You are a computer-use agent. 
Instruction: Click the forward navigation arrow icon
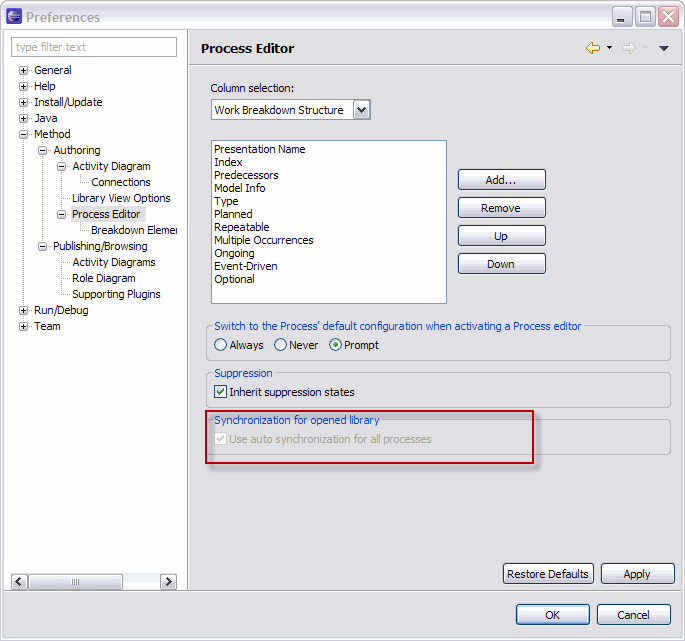pyautogui.click(x=629, y=48)
